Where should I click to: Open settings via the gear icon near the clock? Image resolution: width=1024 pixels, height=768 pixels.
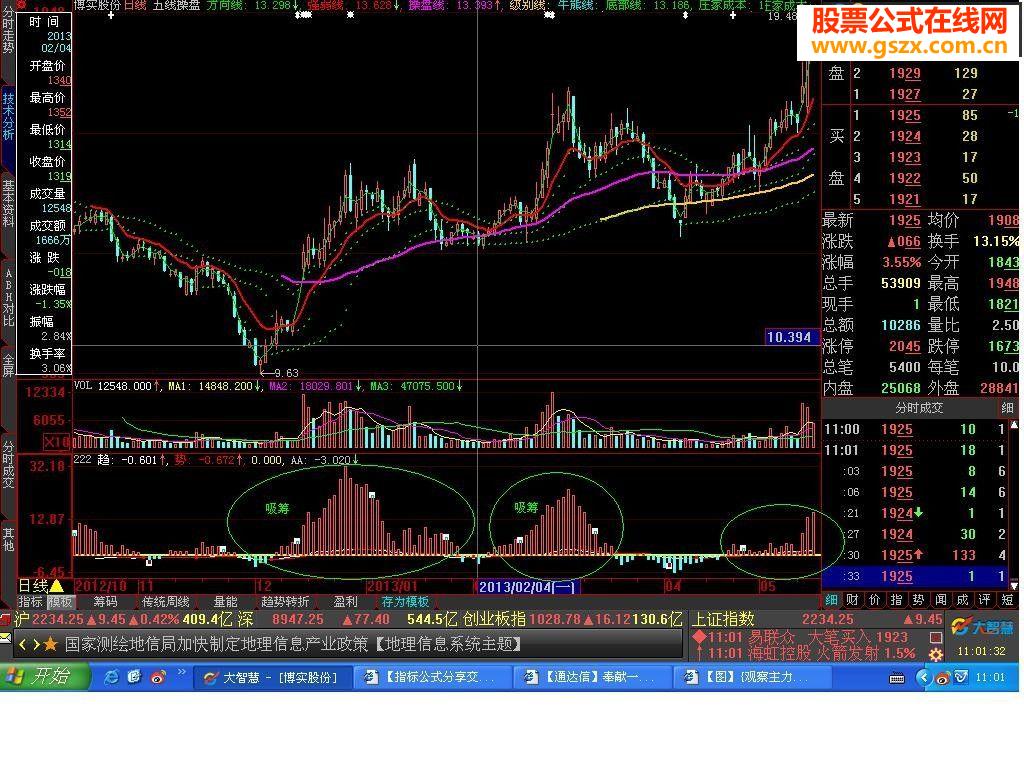[x=935, y=655]
